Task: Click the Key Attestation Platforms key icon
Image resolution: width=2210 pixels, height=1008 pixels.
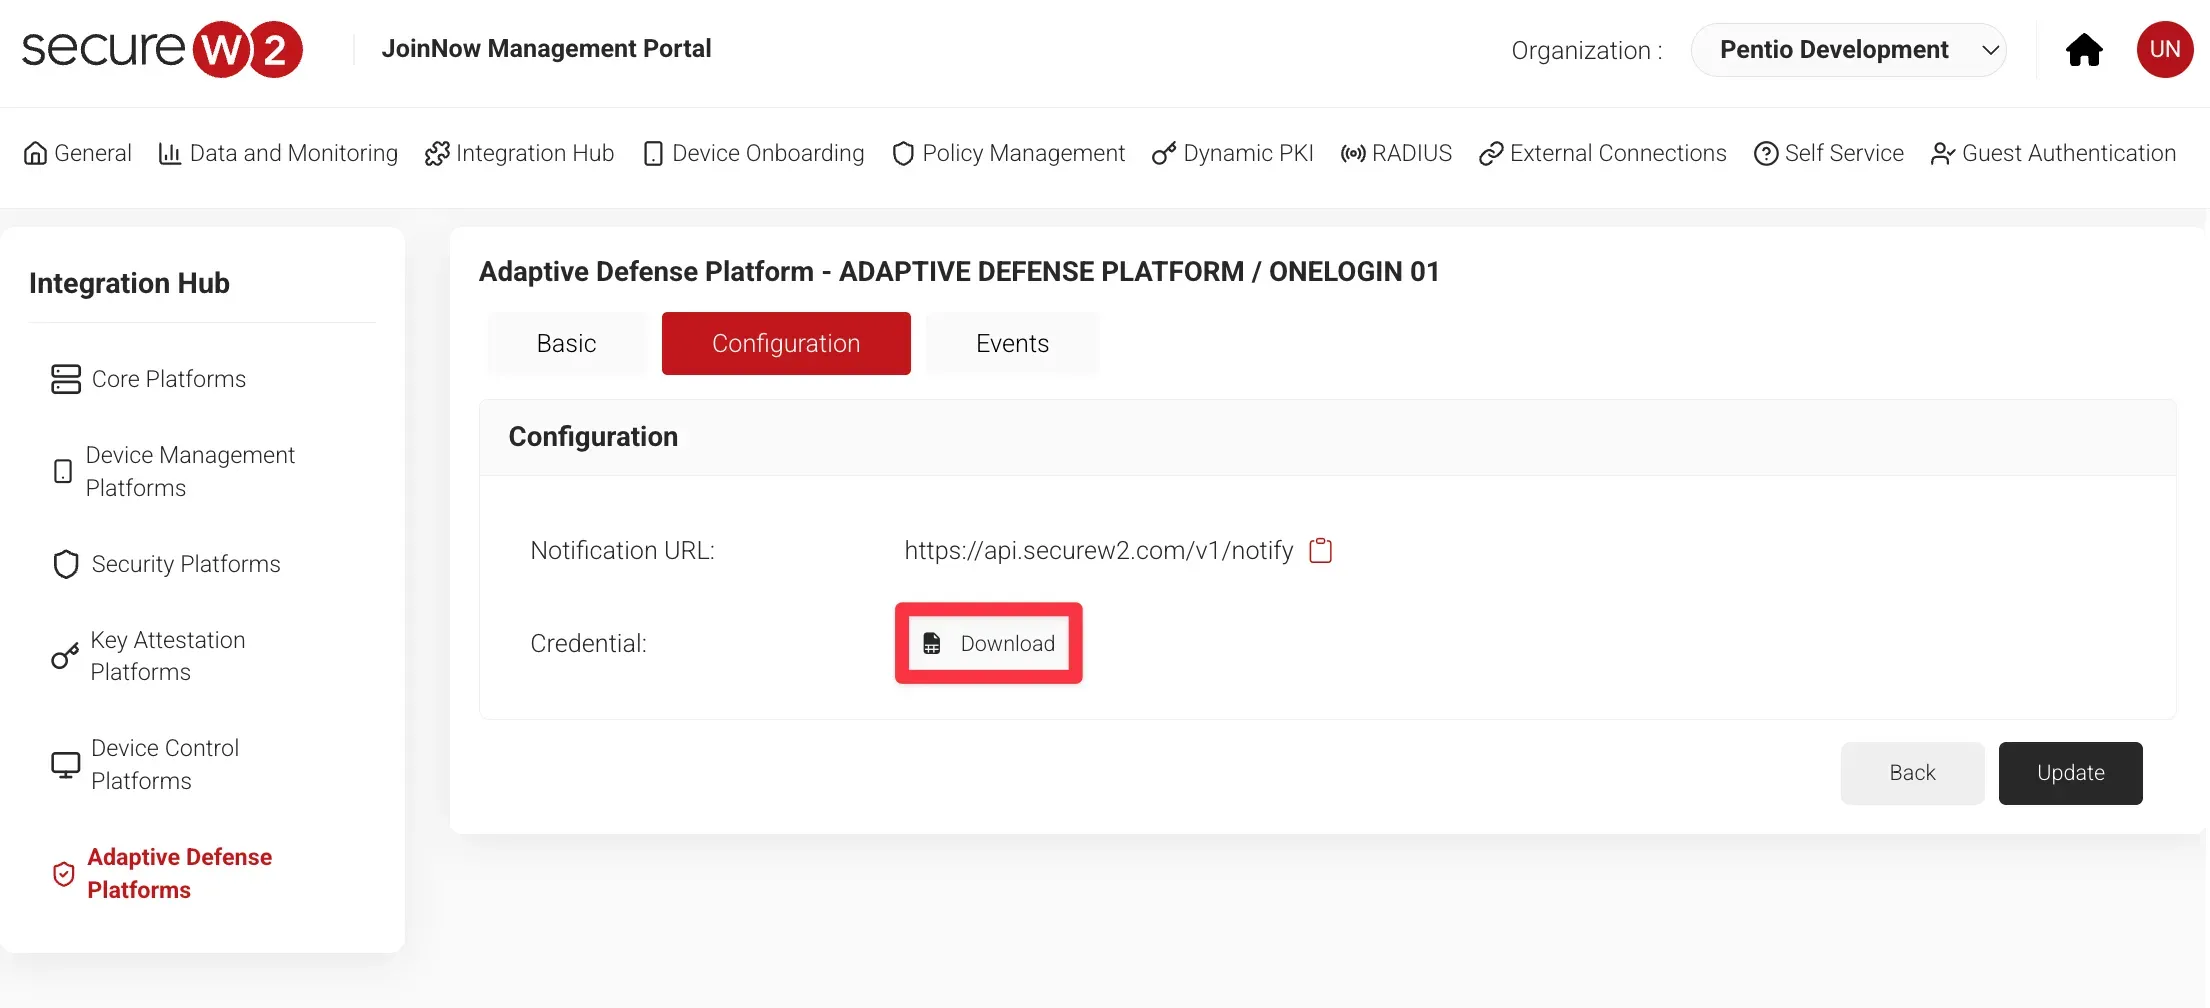Action: tap(65, 656)
